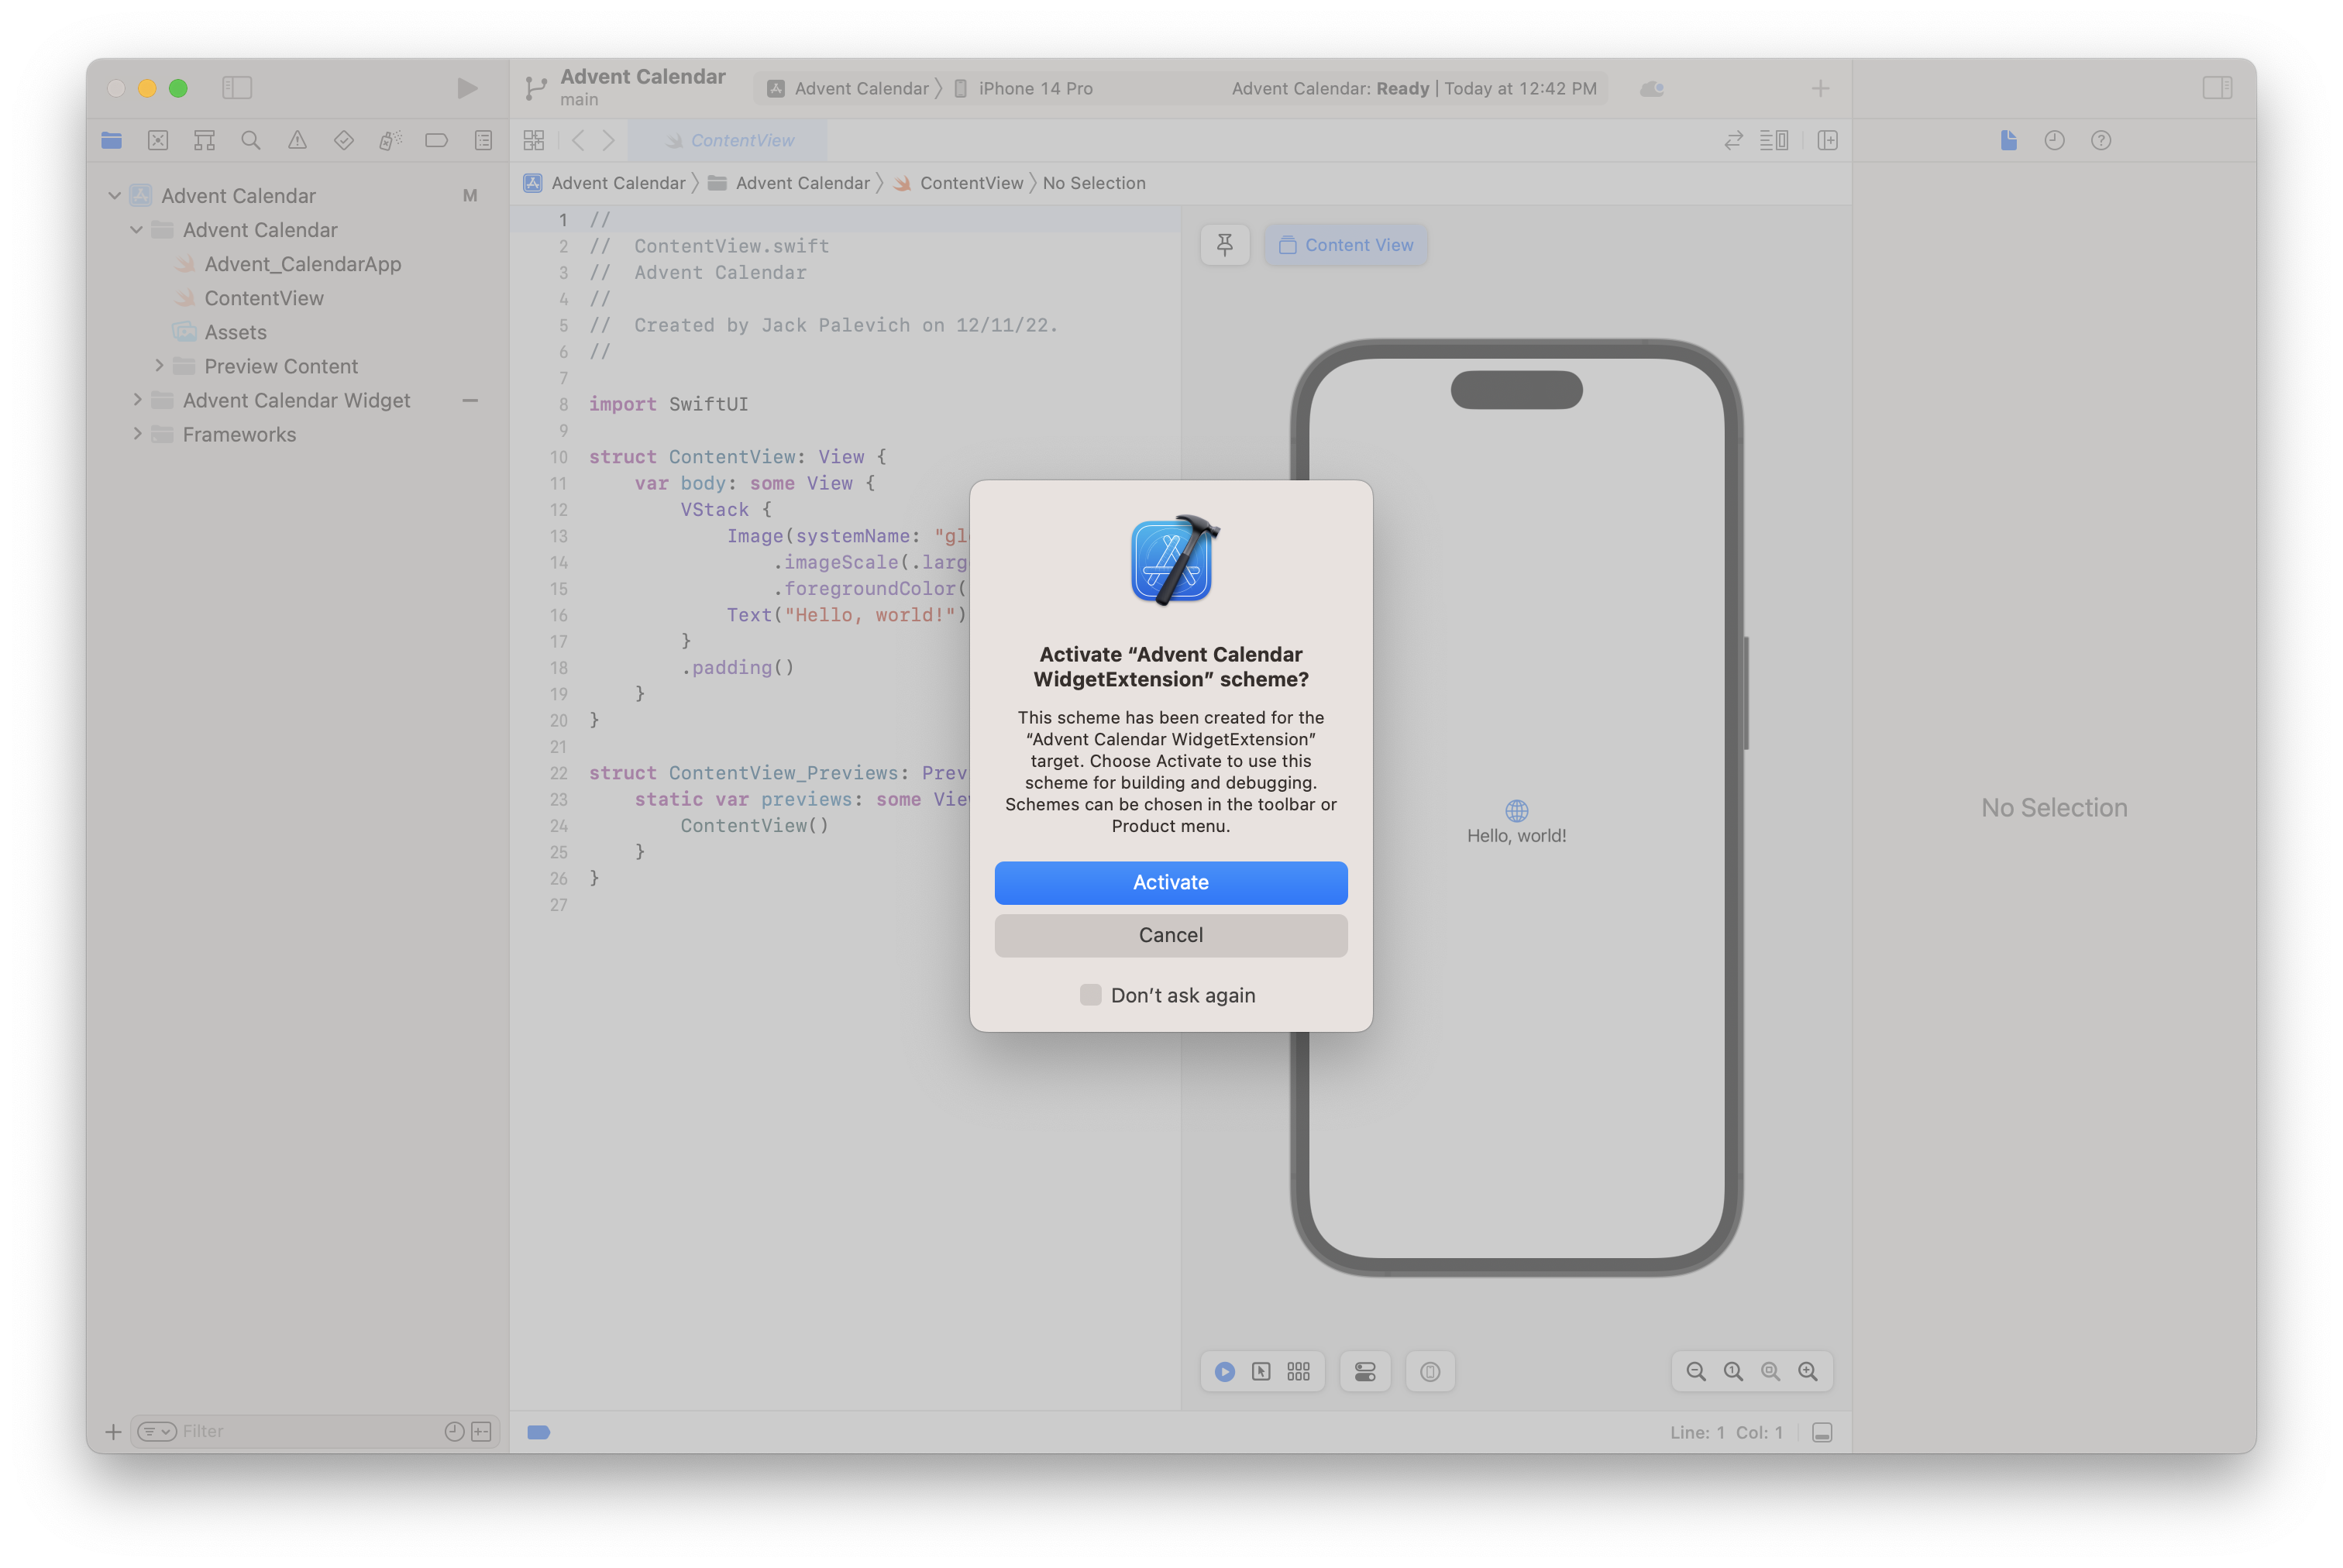
Task: Open the breakpoint navigator
Action: (x=436, y=140)
